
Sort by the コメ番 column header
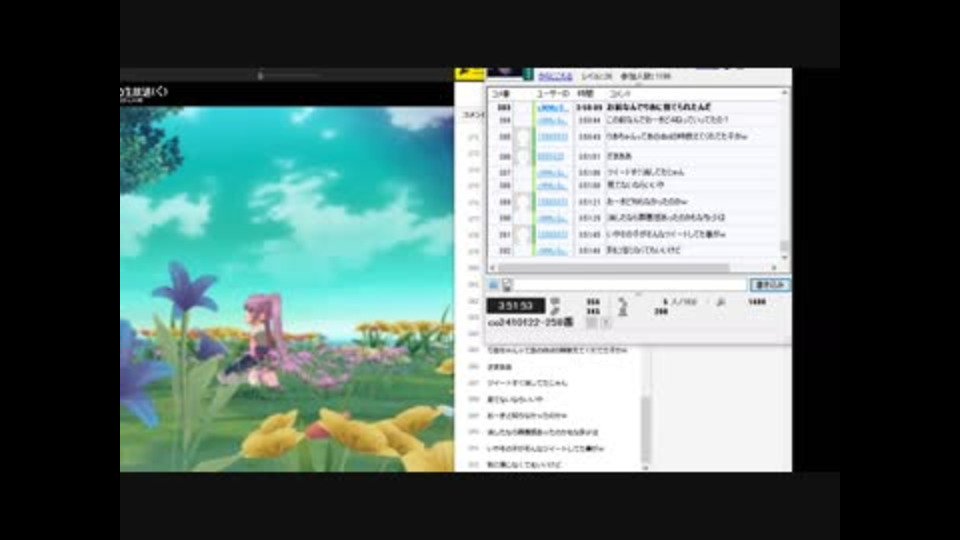tap(501, 94)
